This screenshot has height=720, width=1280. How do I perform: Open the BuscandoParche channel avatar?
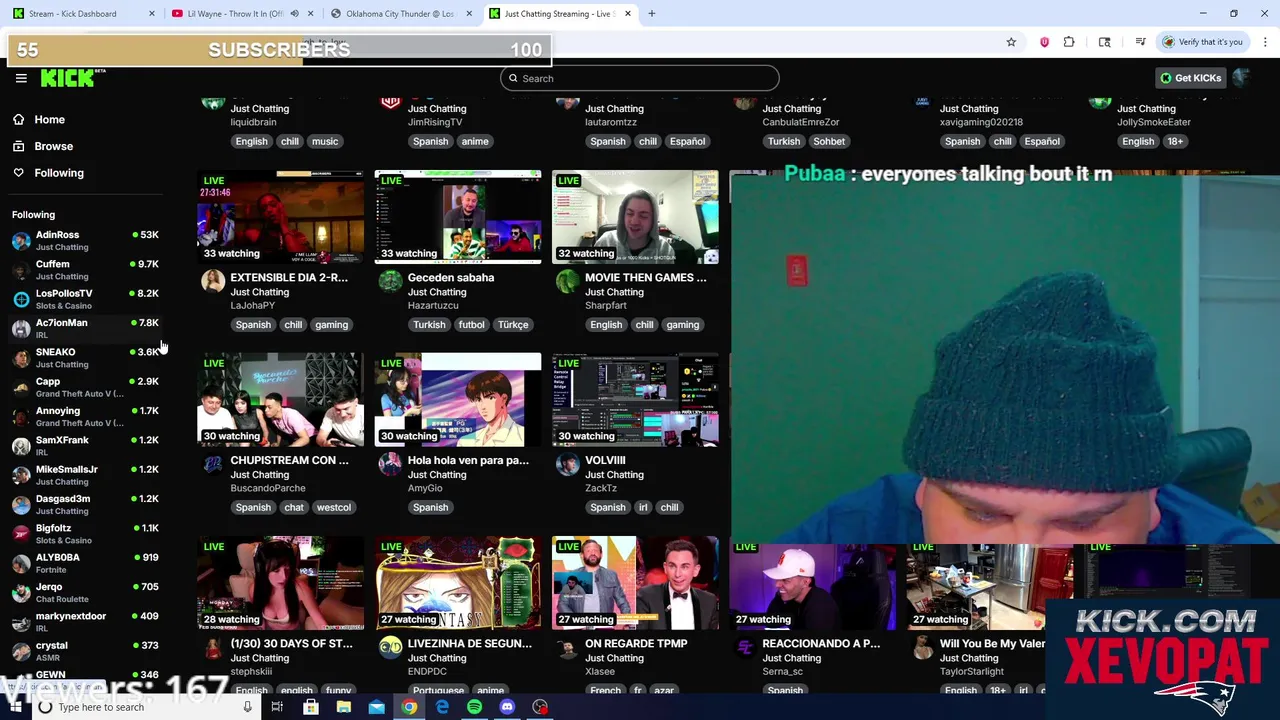[212, 465]
